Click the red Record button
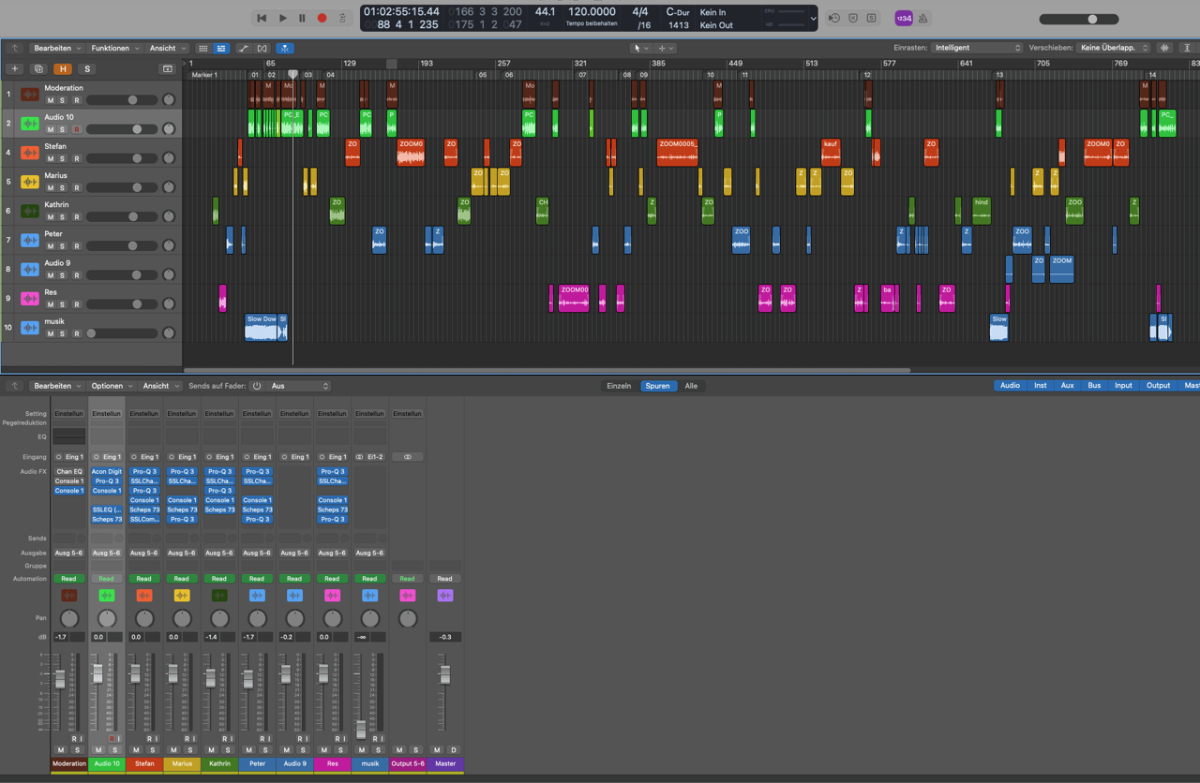This screenshot has width=1200, height=783. pos(322,18)
